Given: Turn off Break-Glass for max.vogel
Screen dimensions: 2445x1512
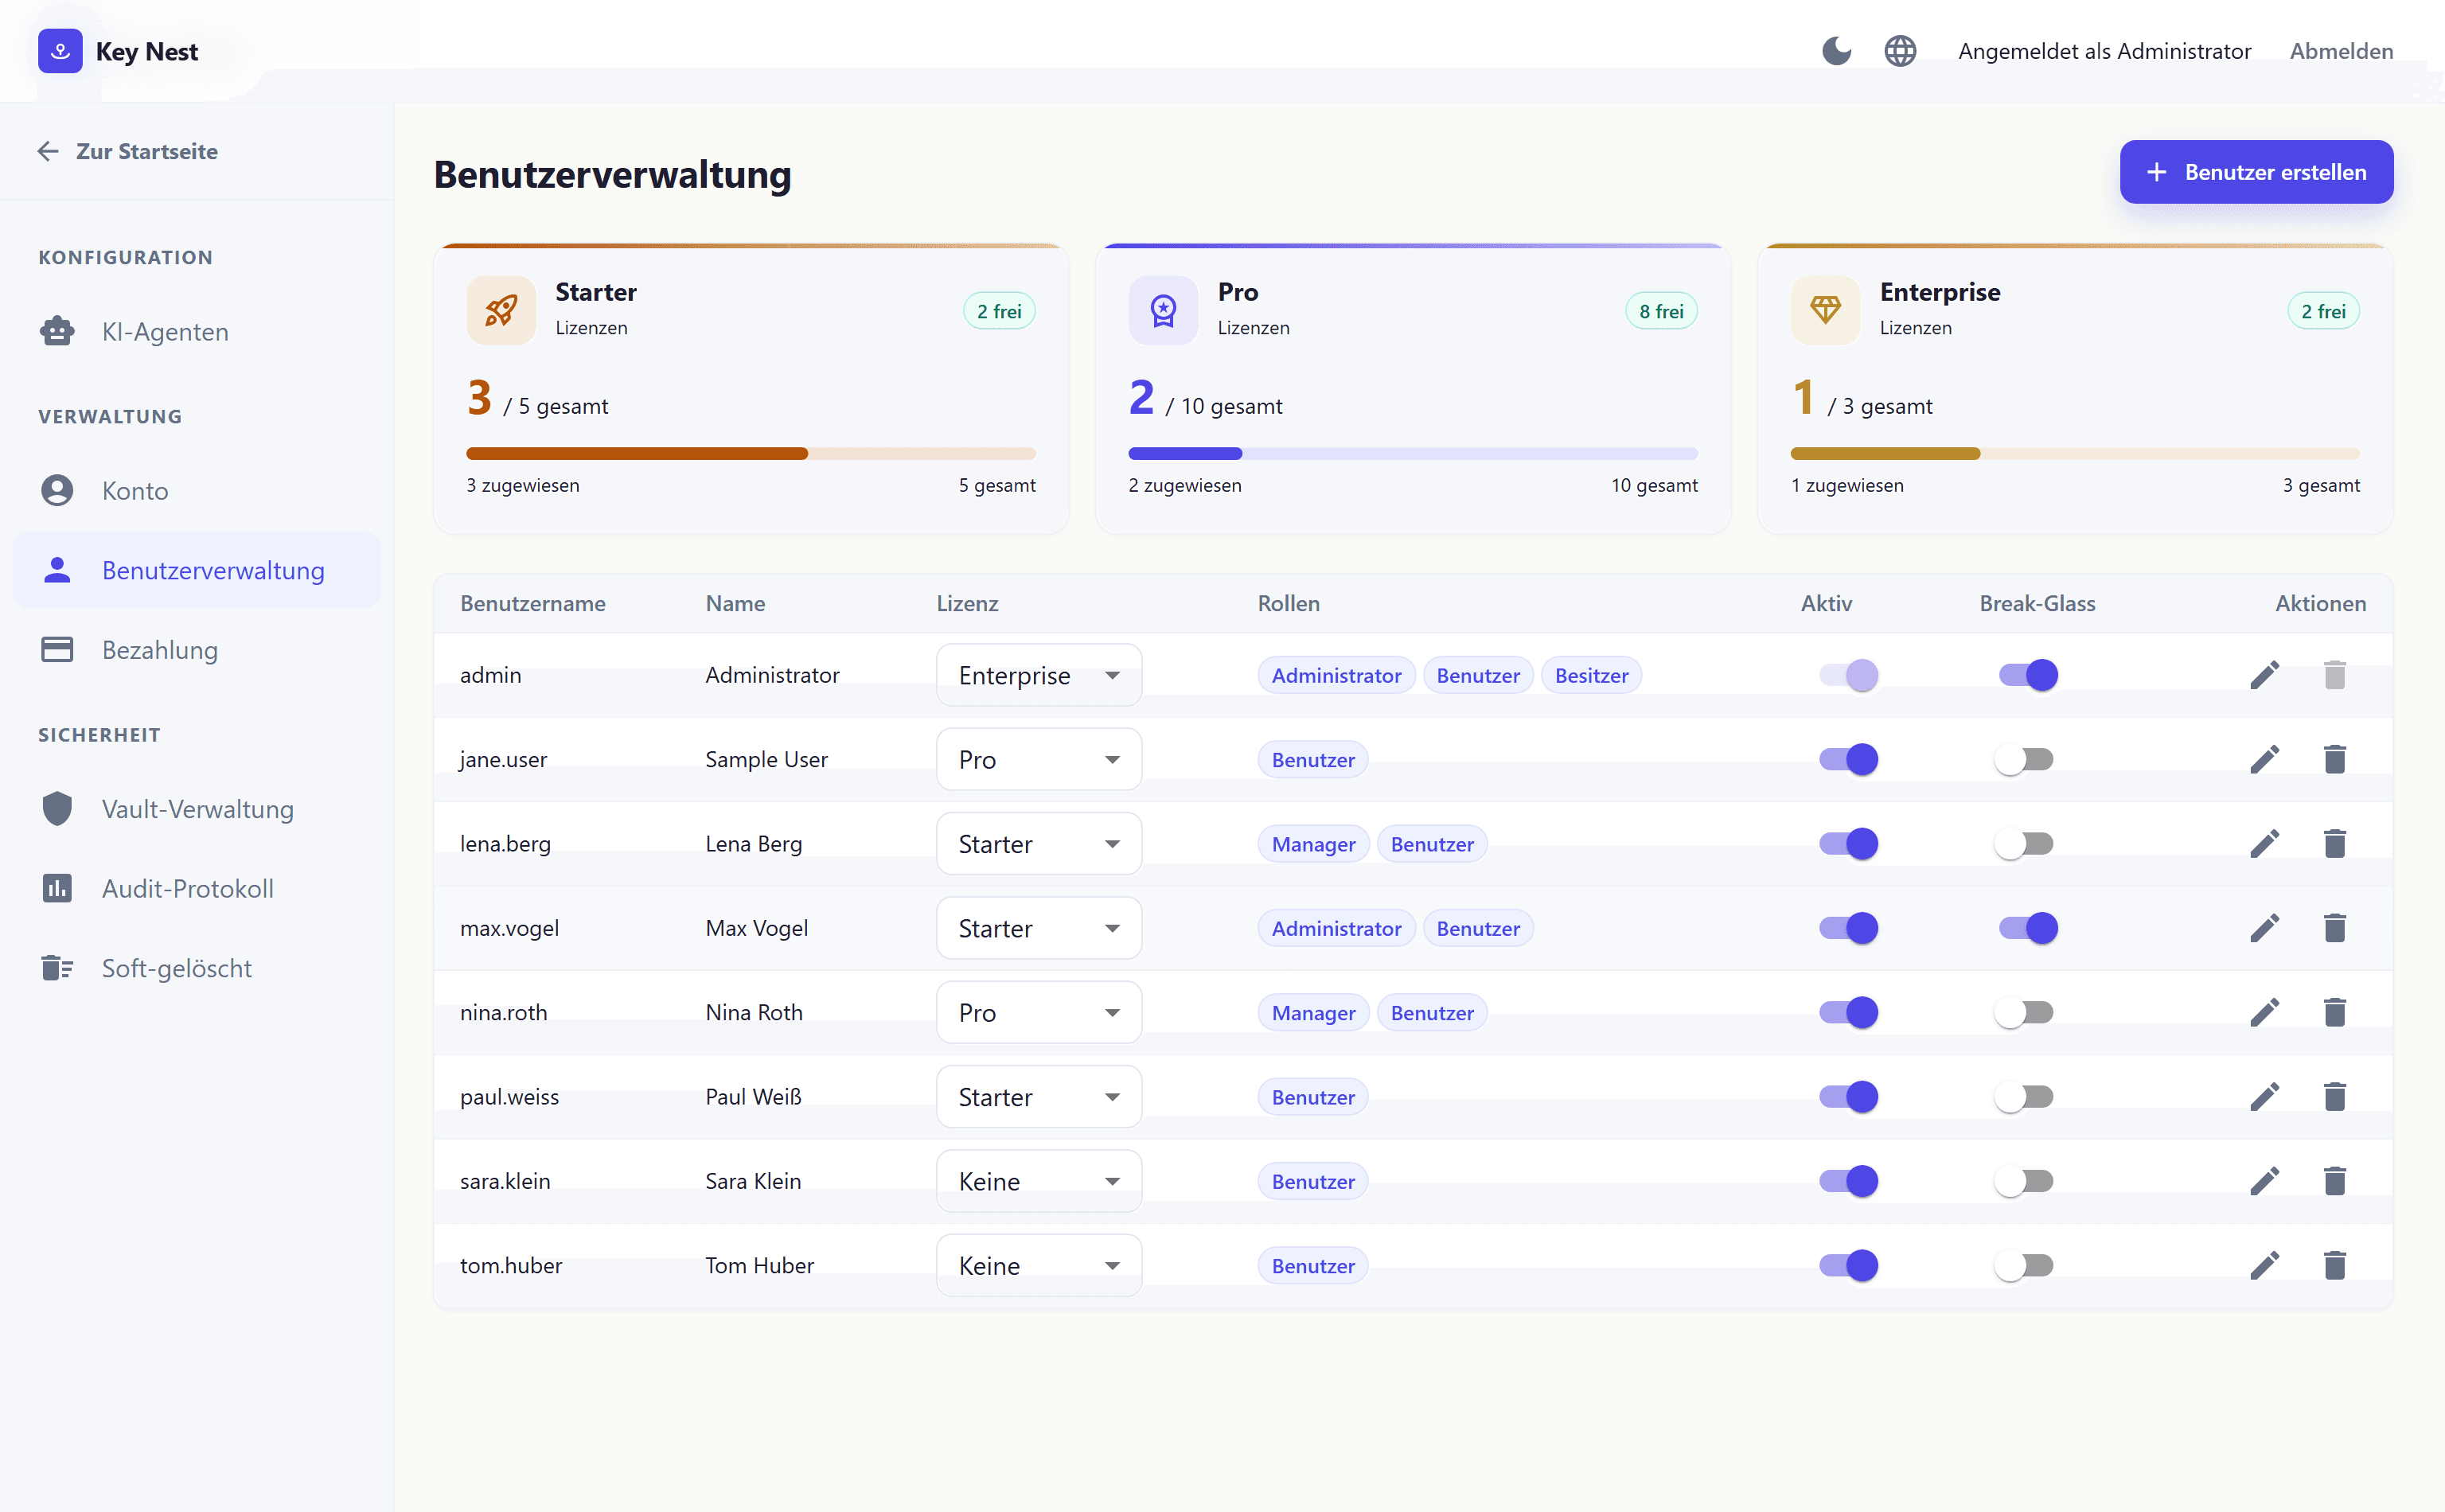Looking at the screenshot, I should tap(2028, 928).
